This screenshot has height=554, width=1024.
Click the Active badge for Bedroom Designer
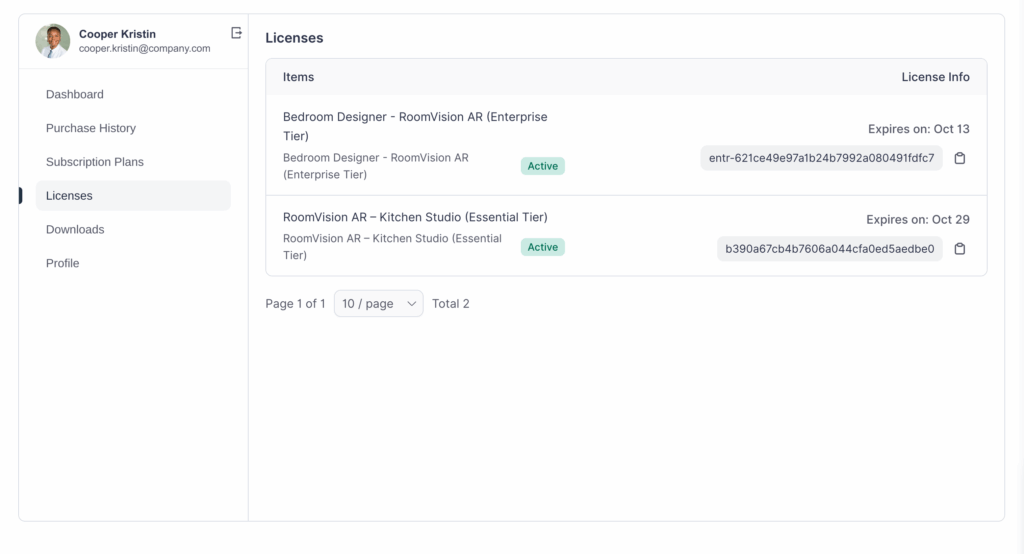(542, 166)
